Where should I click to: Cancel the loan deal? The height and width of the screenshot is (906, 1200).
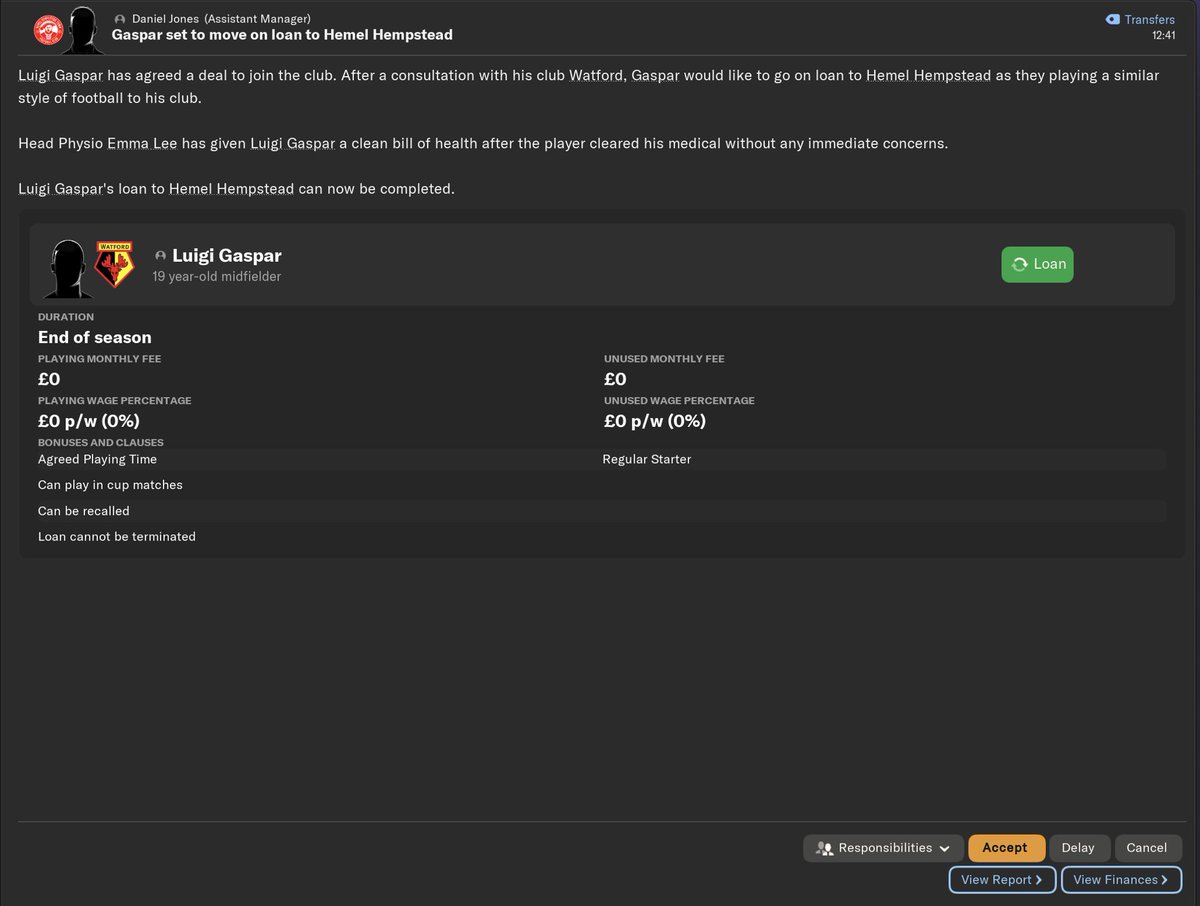(x=1147, y=848)
